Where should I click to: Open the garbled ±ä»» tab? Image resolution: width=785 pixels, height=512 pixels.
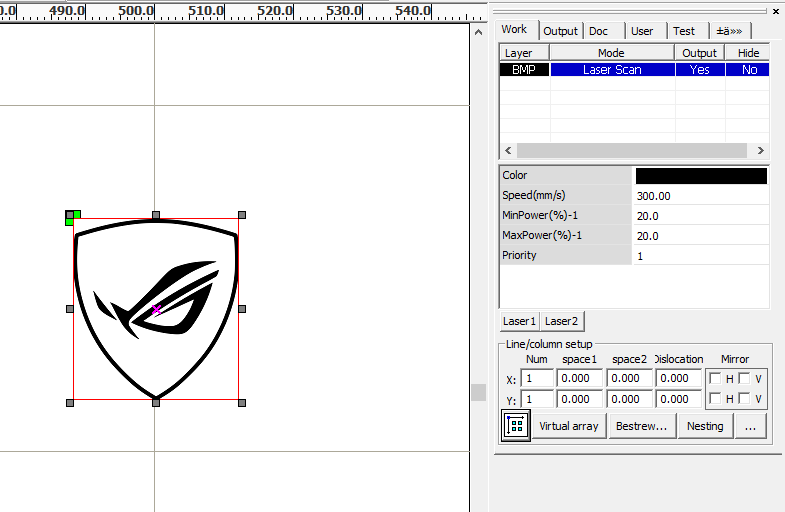tap(729, 31)
